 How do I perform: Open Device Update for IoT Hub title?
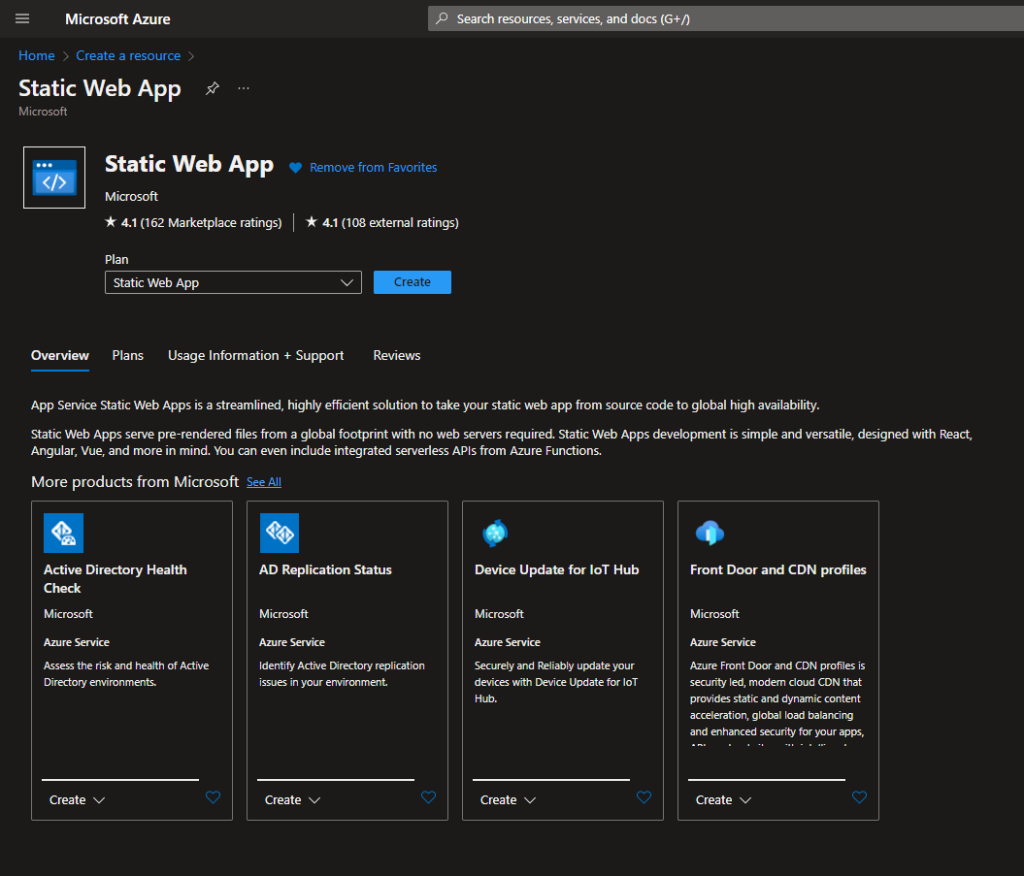(556, 570)
